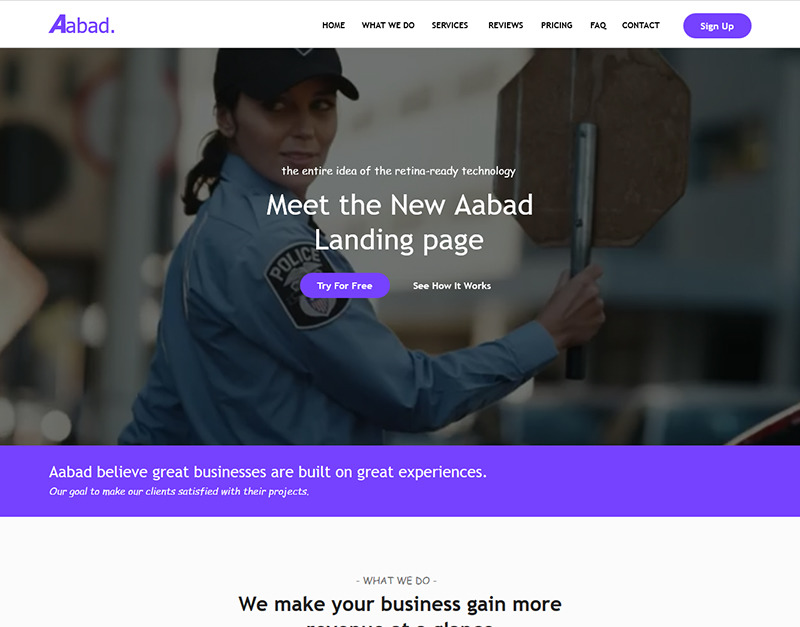Click the stop sign in hero image
Viewport: 800px width, 627px height.
coord(592,148)
